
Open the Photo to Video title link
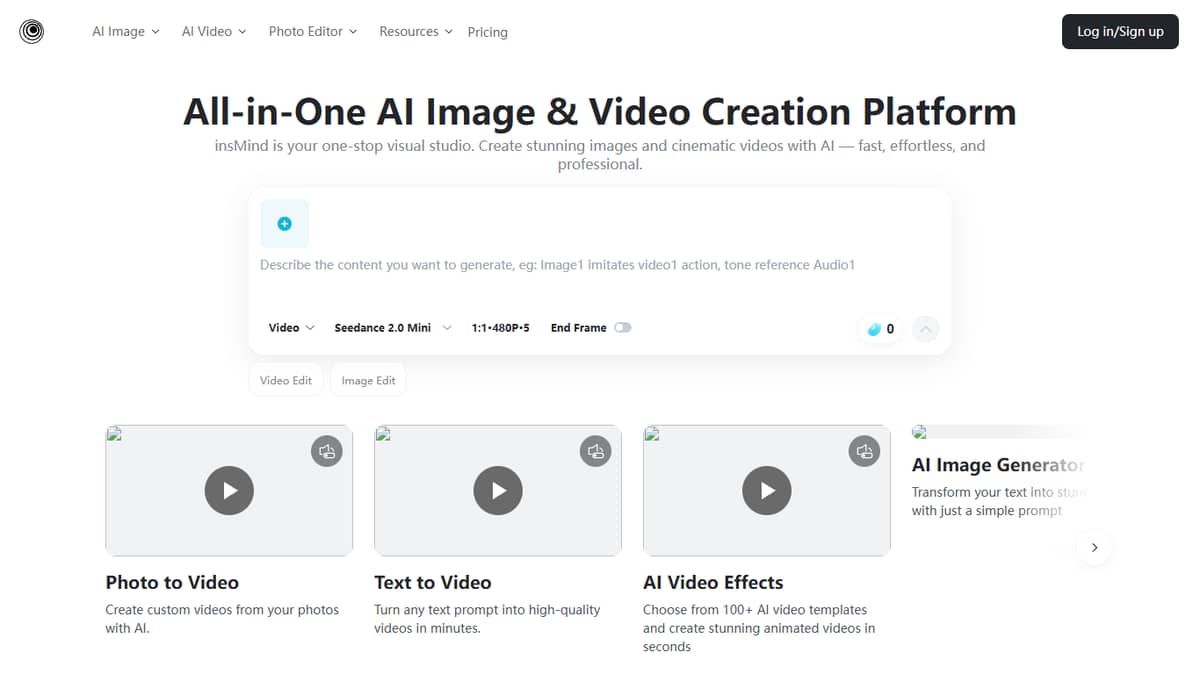(x=172, y=582)
